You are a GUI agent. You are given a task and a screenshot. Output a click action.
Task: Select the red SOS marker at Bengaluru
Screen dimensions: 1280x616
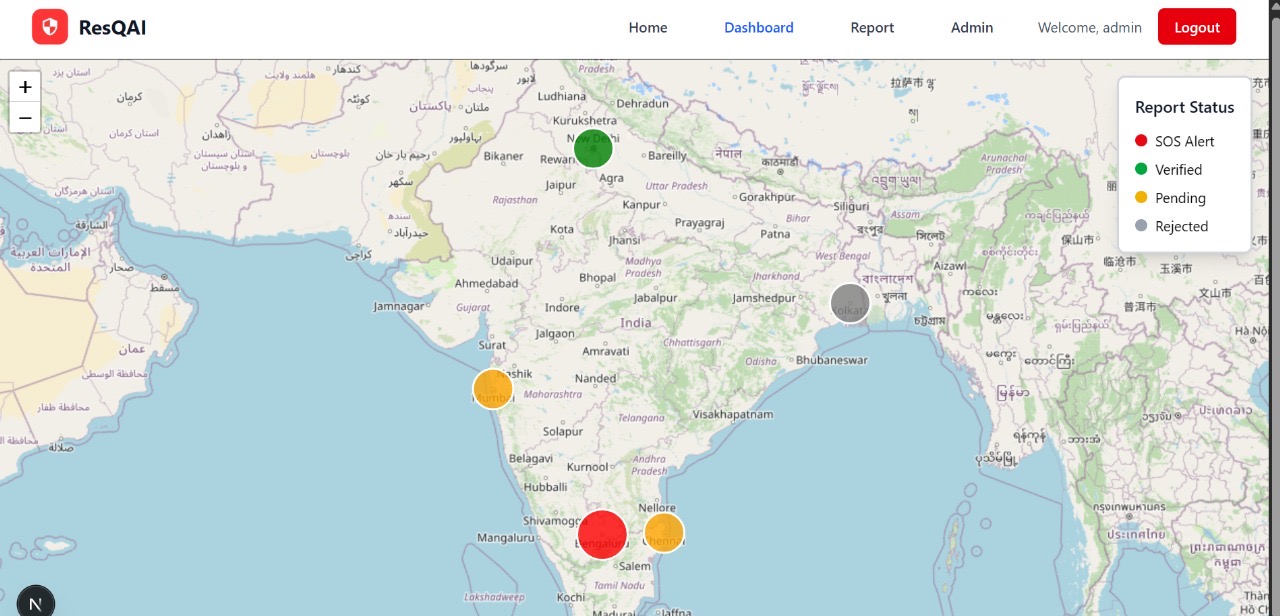[x=603, y=534]
